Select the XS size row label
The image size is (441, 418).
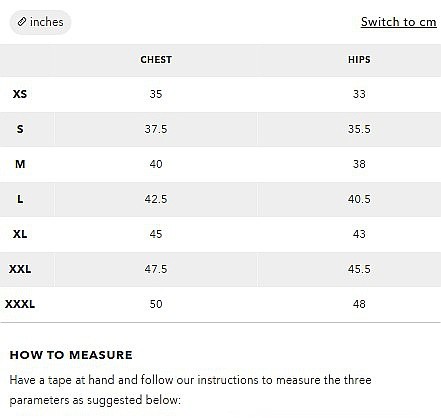click(x=20, y=94)
